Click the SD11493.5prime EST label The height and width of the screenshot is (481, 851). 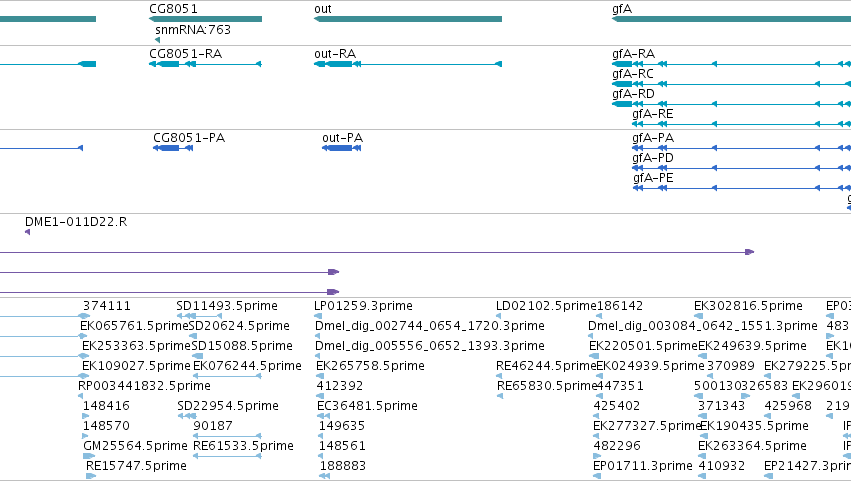point(227,306)
